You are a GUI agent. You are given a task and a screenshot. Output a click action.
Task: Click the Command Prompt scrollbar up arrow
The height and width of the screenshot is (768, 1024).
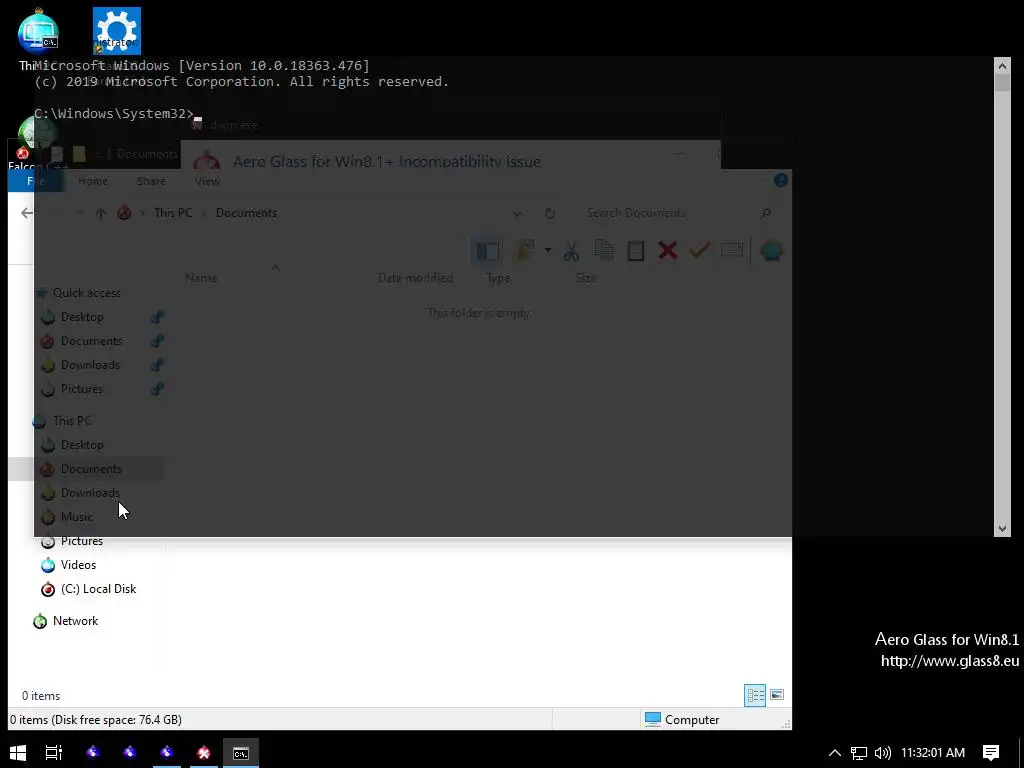[1002, 65]
